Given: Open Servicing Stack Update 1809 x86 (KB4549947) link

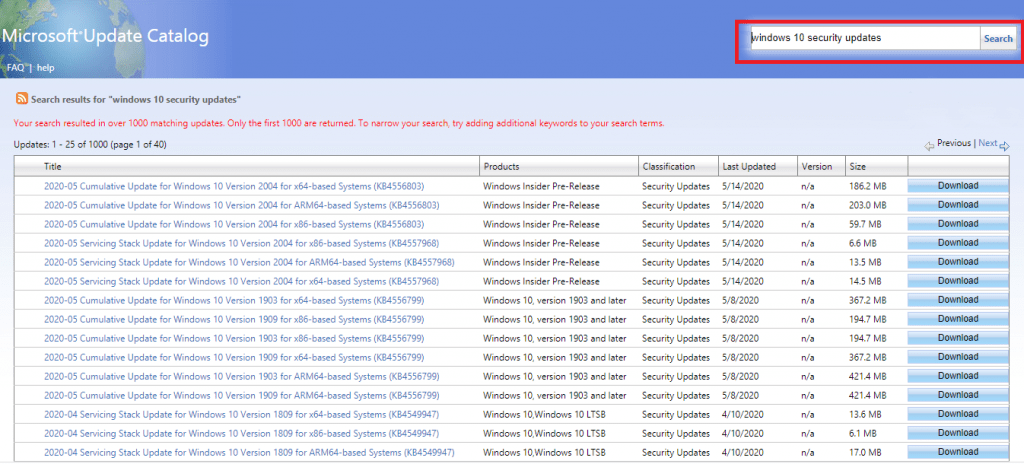Looking at the screenshot, I should point(241,433).
